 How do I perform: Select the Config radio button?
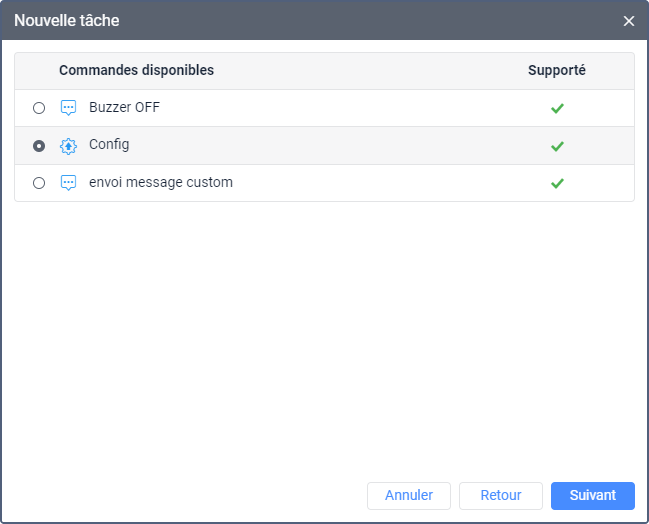click(39, 146)
